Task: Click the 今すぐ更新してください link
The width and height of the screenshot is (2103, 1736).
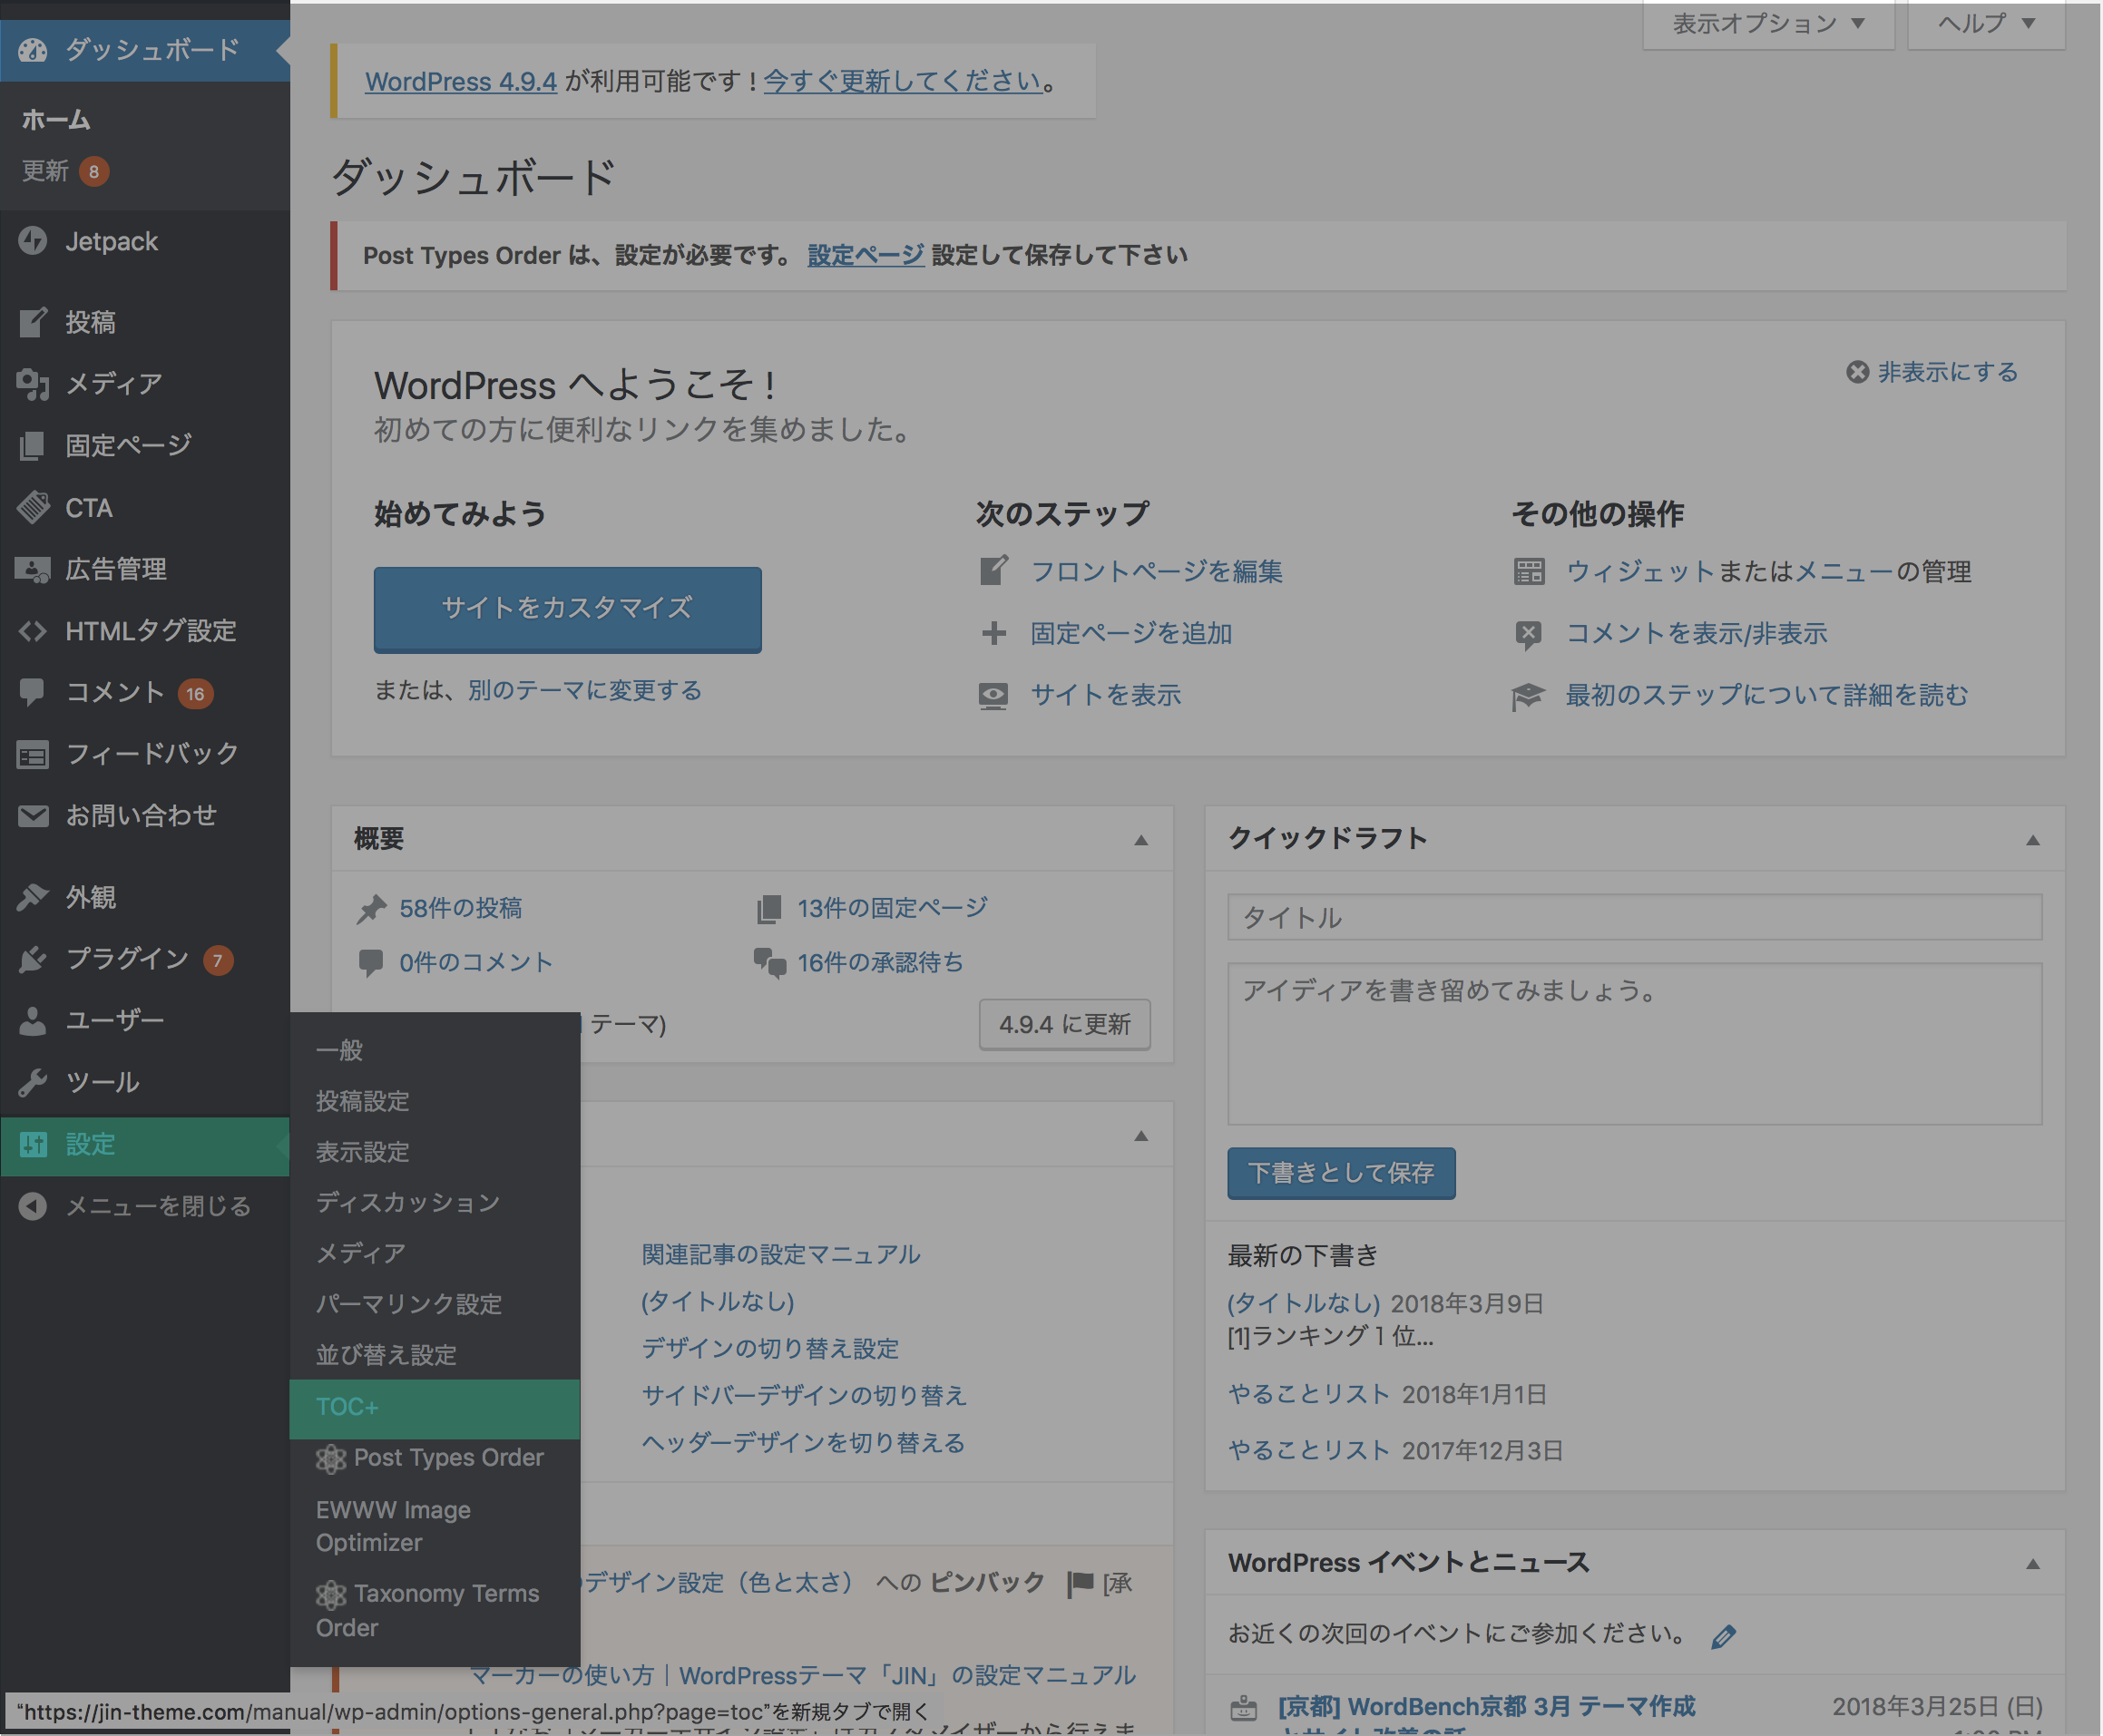Action: (903, 81)
